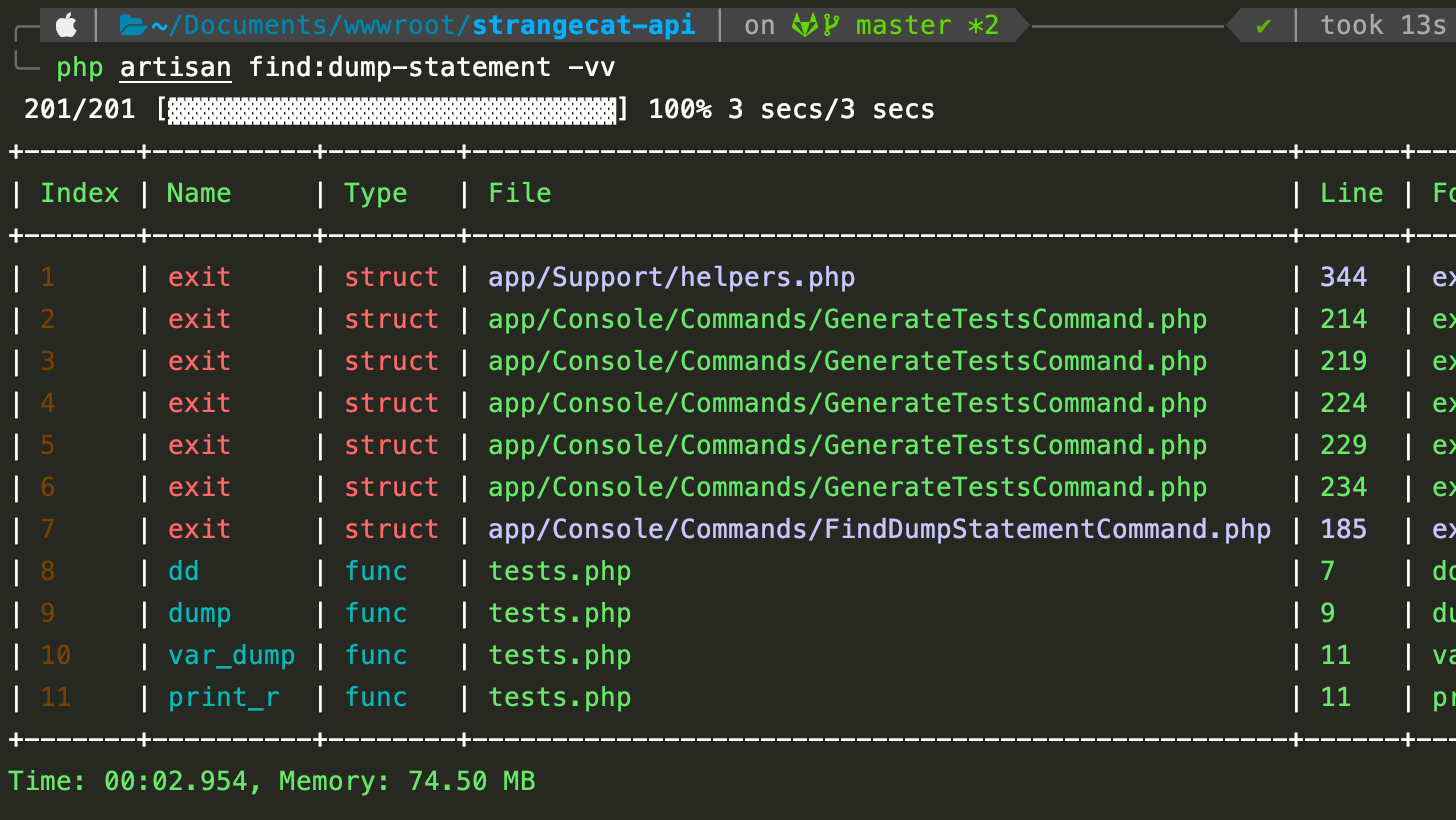Click the Index column header
This screenshot has height=820, width=1456.
point(80,193)
